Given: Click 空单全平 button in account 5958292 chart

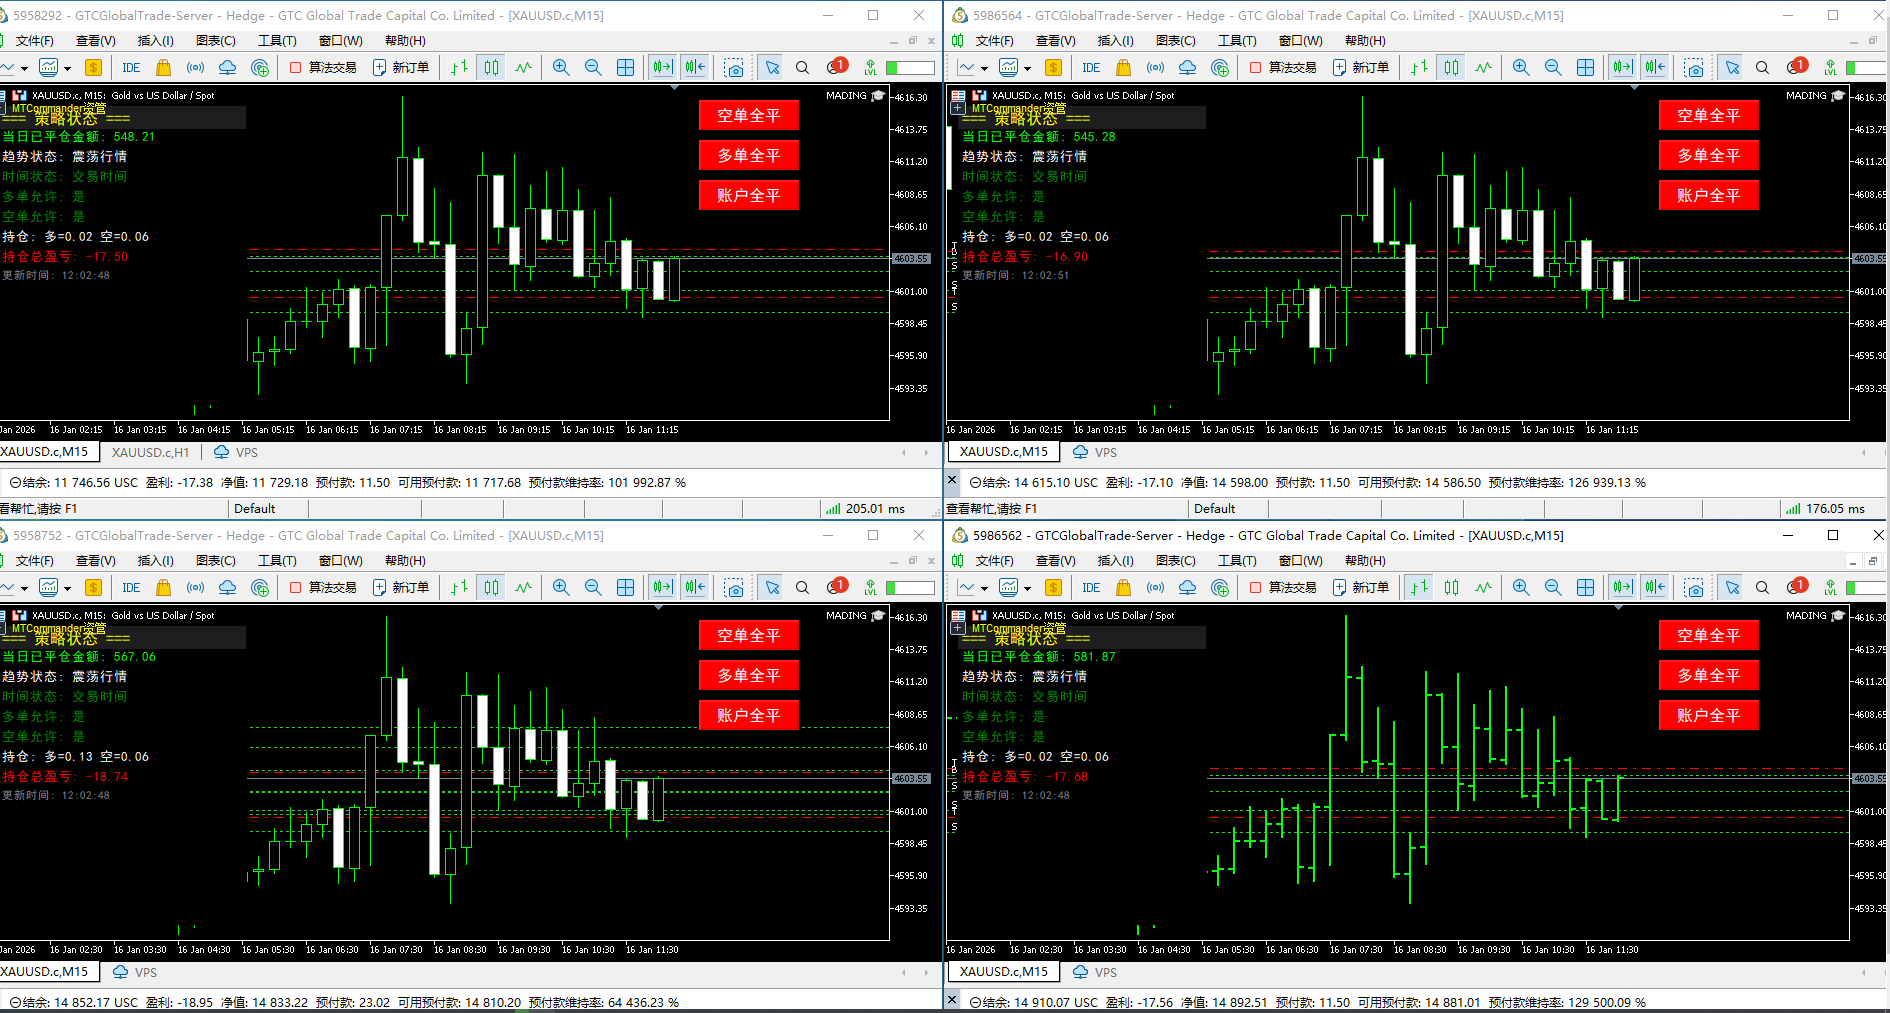Looking at the screenshot, I should click(748, 116).
